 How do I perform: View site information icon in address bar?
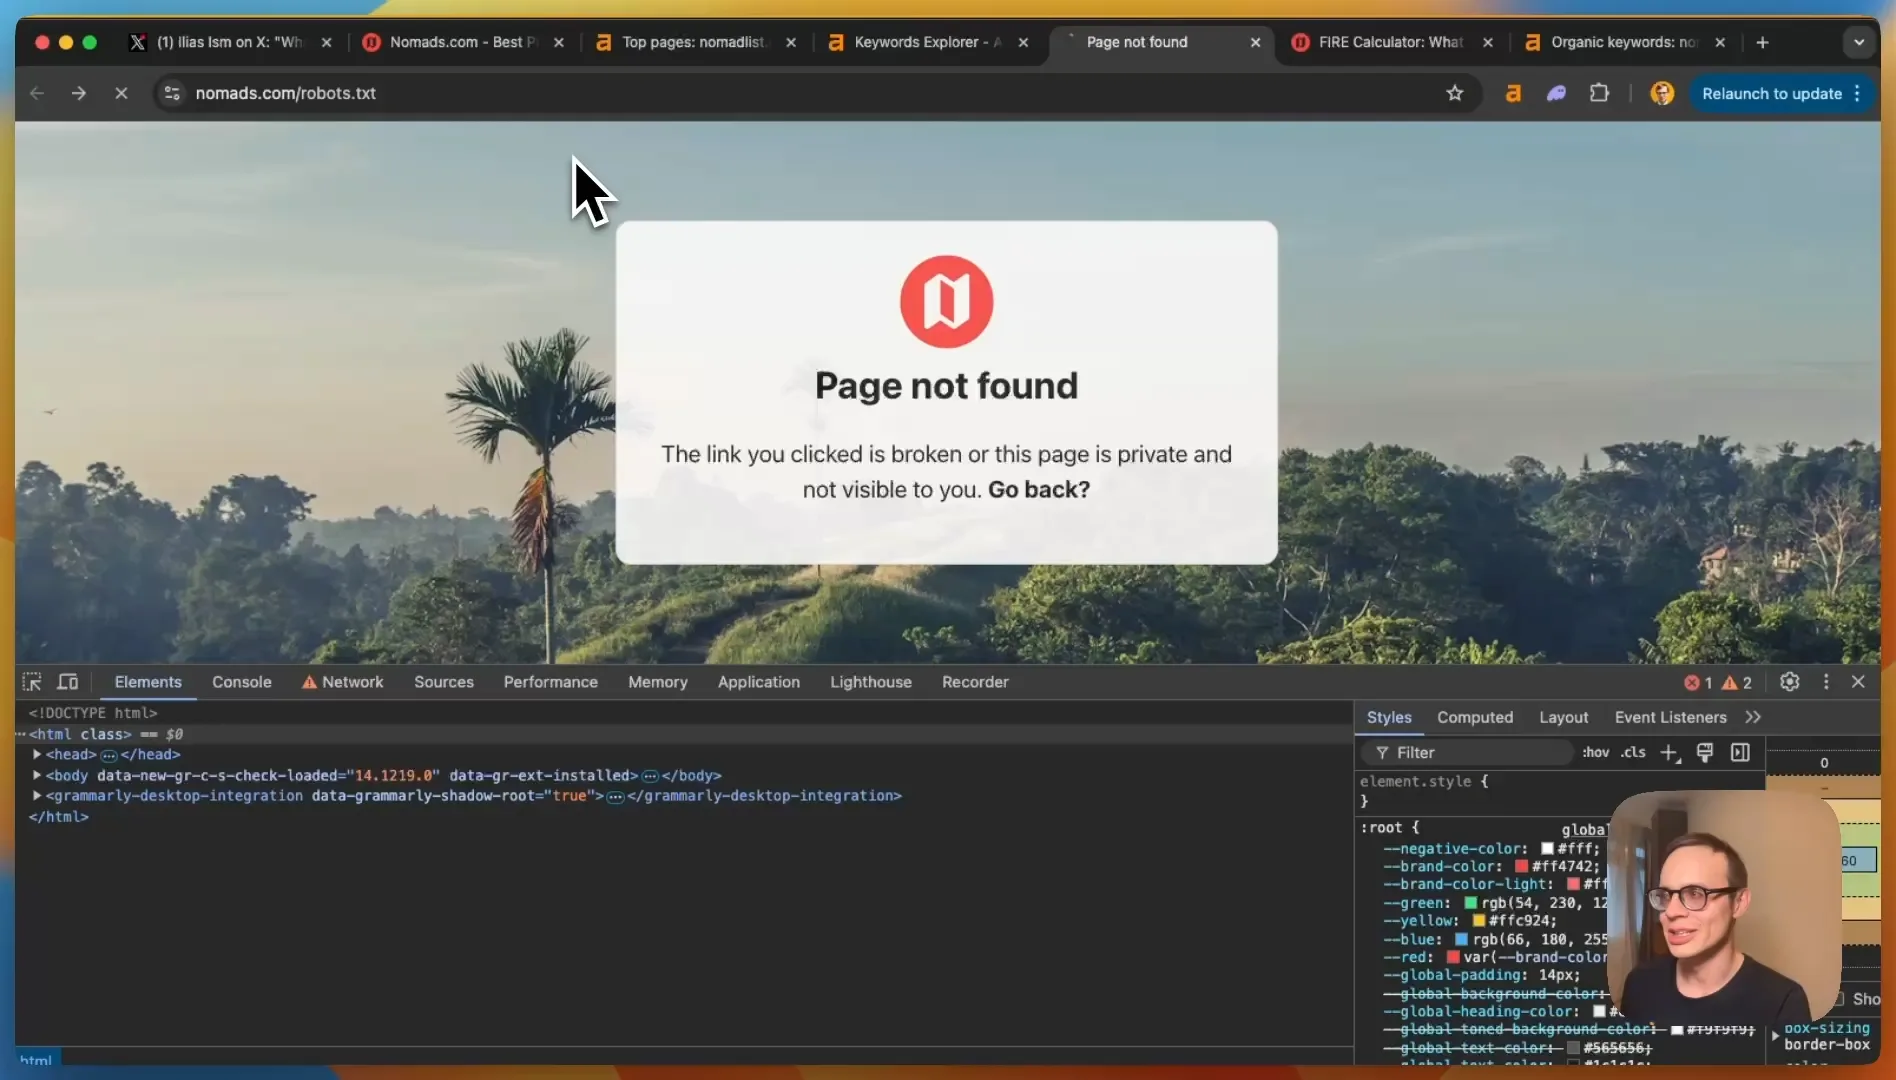click(172, 93)
